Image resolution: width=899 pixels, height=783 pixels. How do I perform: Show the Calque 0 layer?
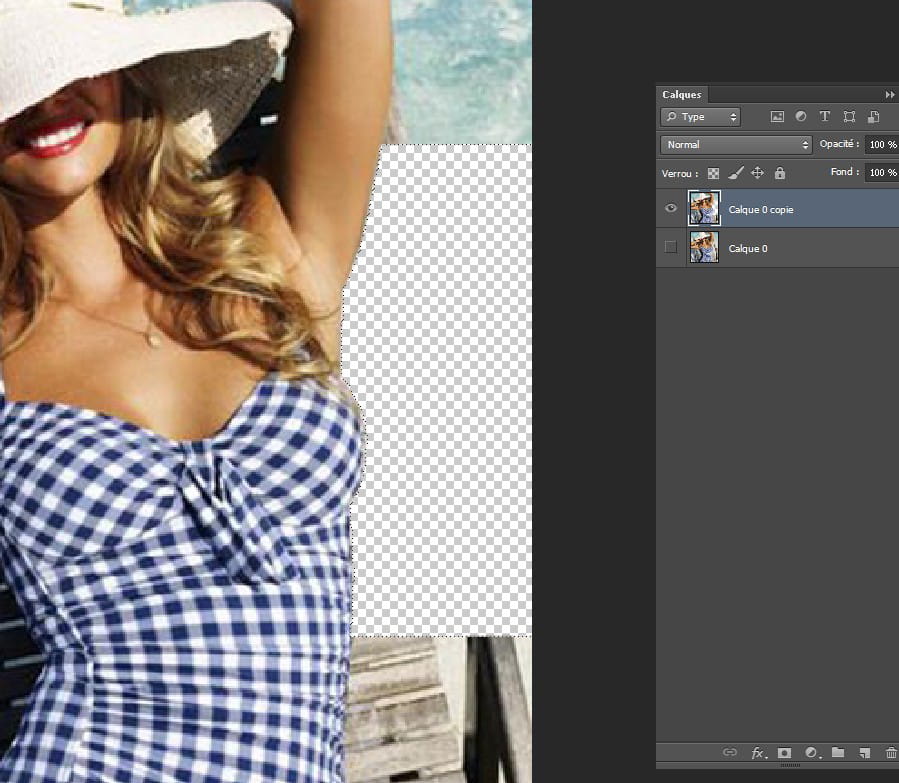[671, 247]
